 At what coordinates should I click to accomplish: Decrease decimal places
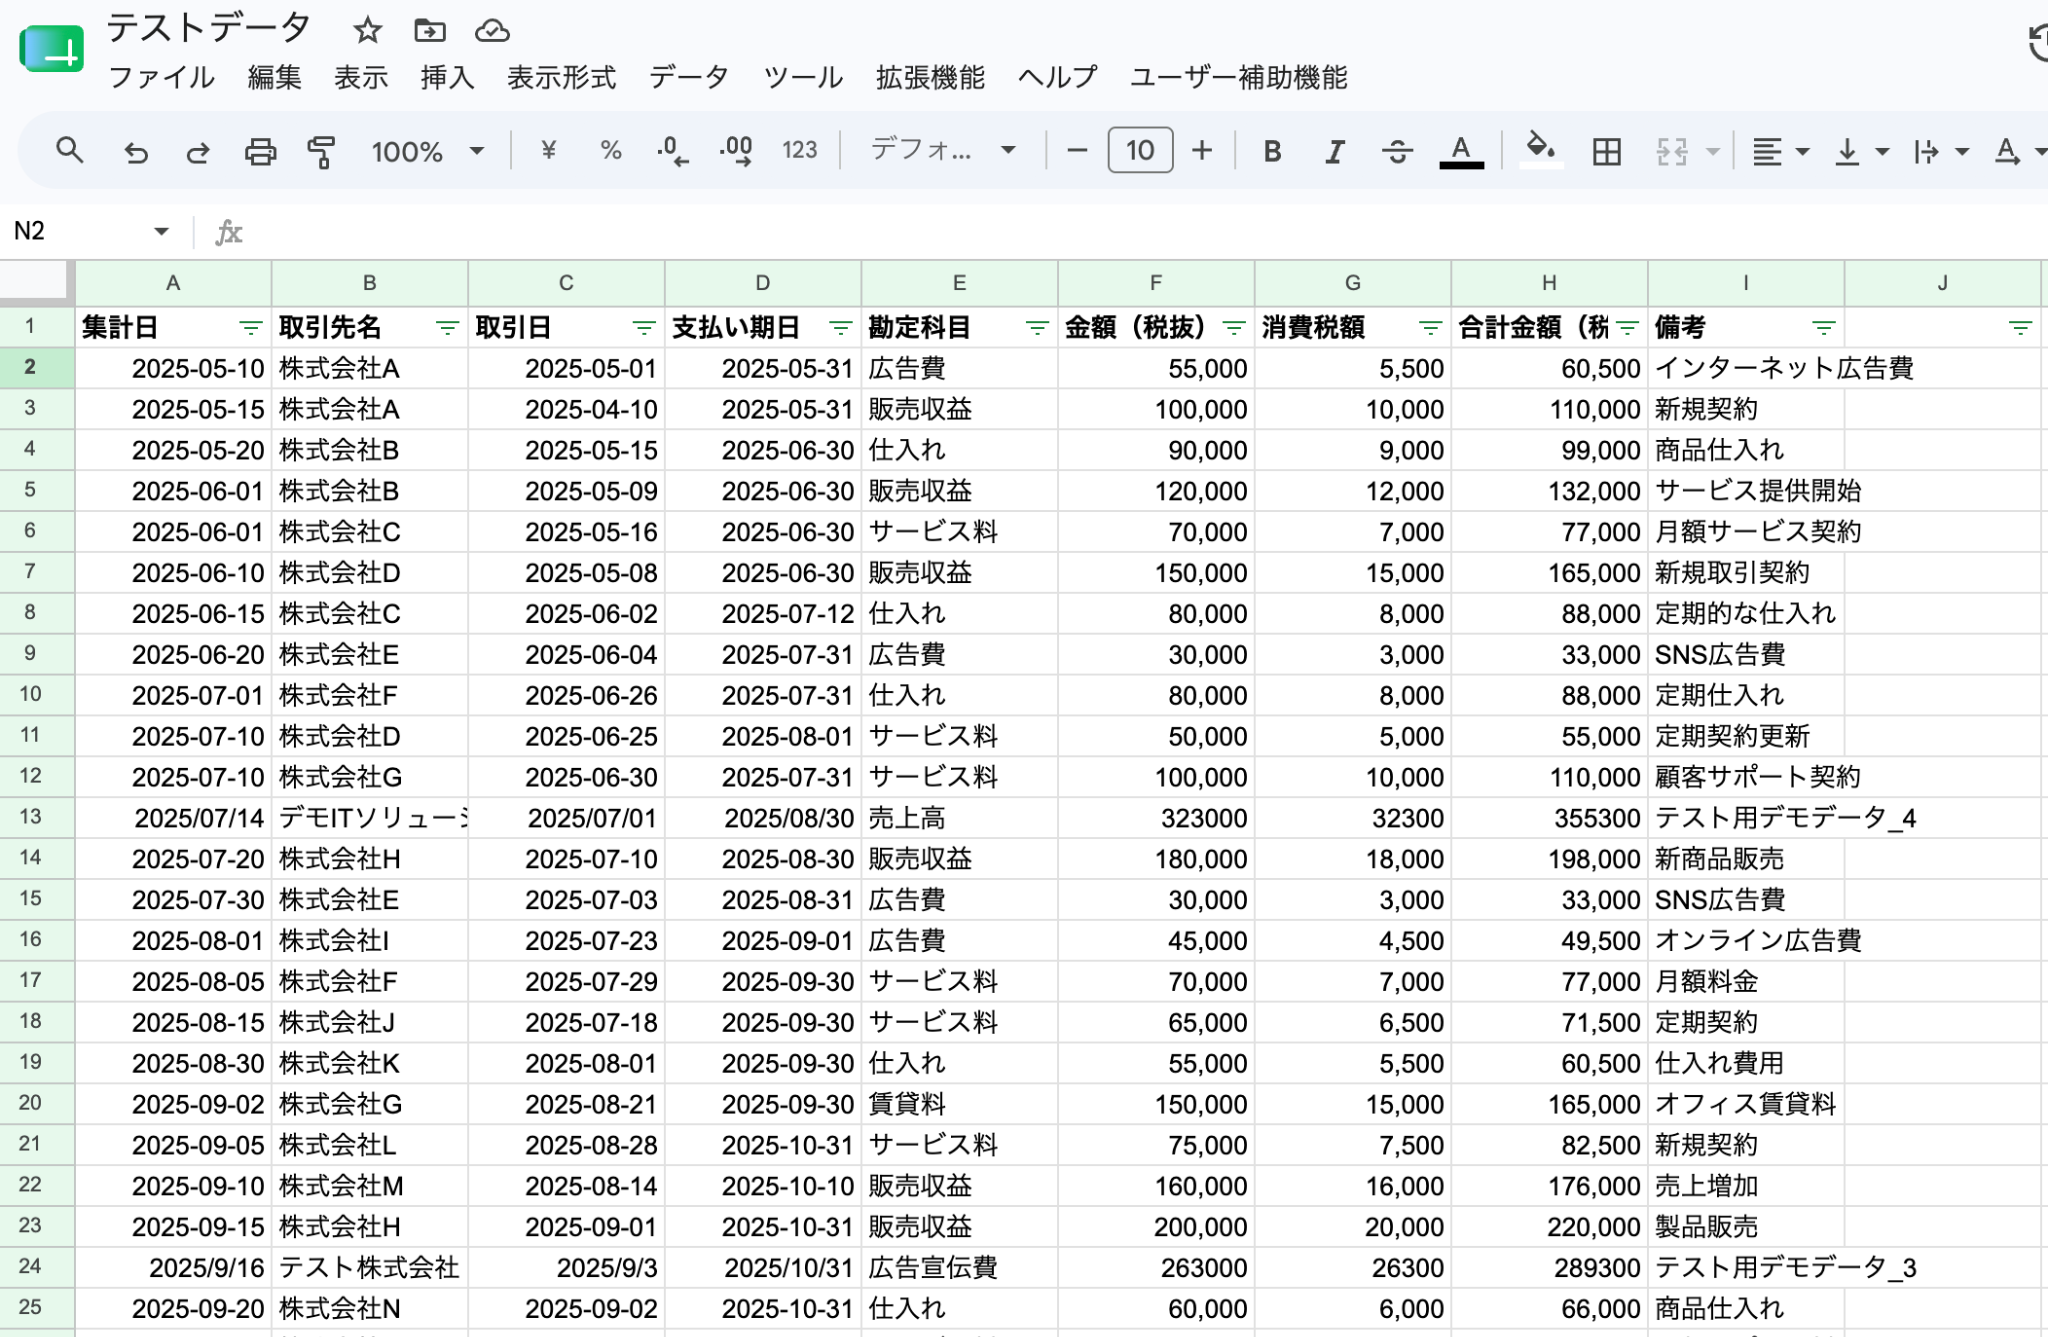pyautogui.click(x=673, y=151)
